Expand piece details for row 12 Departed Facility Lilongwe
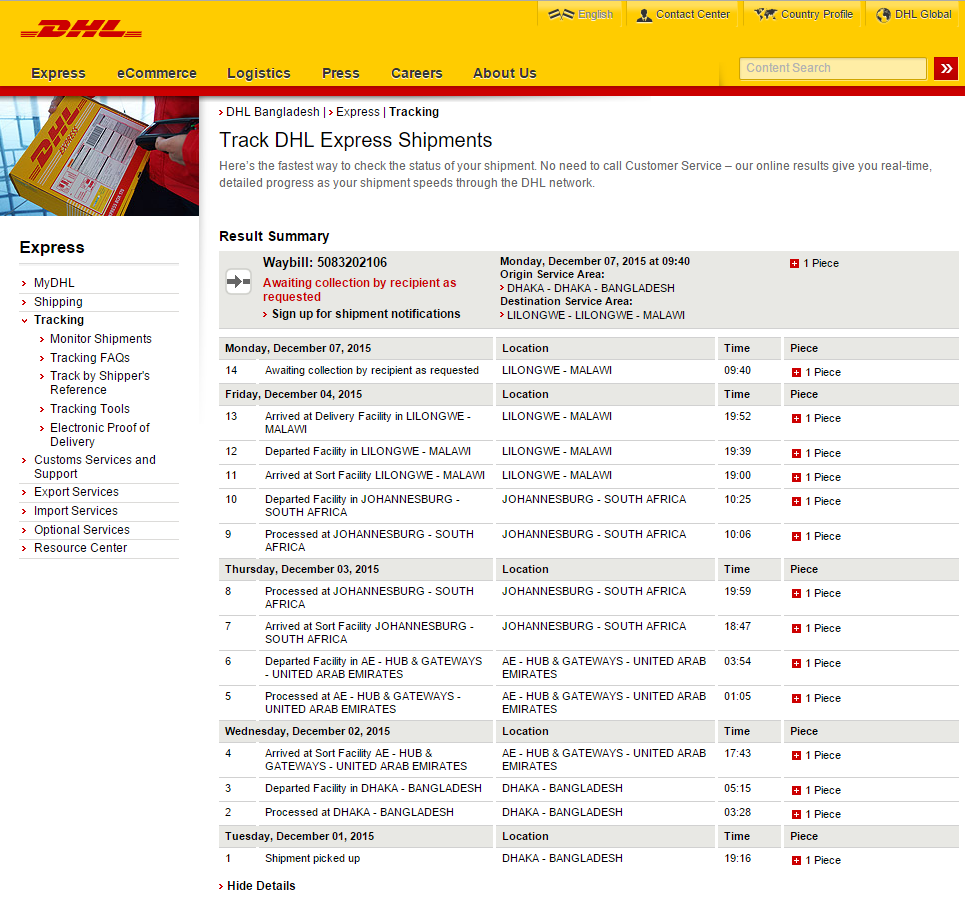Viewport: 965px width, 899px height. 796,453
